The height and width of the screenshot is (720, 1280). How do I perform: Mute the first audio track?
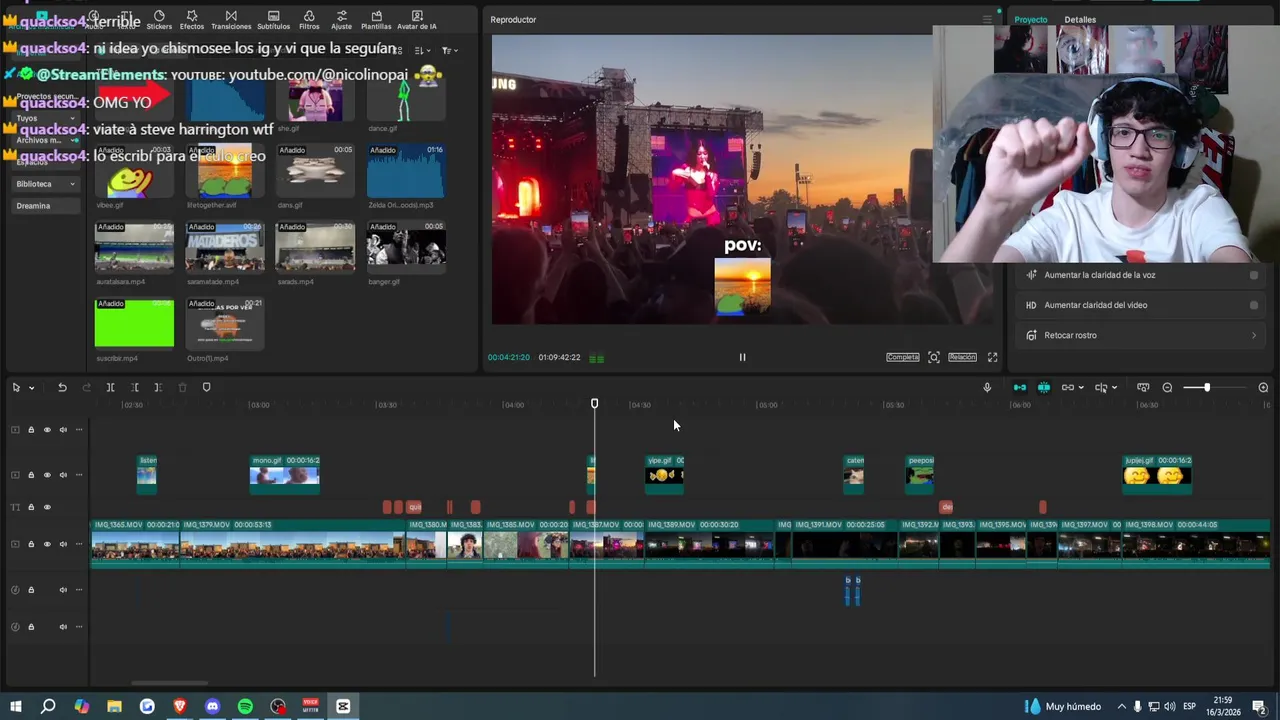63,590
